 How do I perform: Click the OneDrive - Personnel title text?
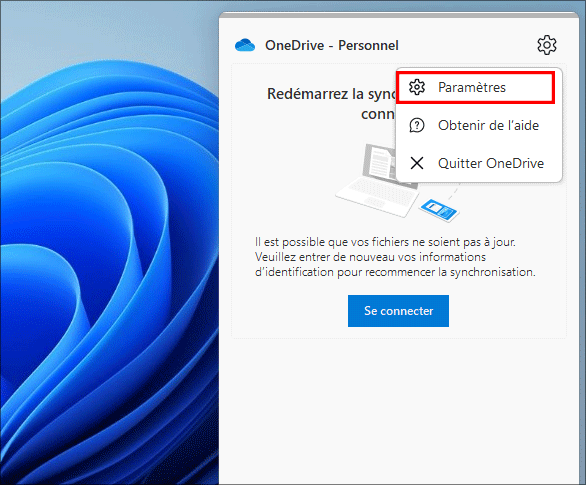coord(331,46)
